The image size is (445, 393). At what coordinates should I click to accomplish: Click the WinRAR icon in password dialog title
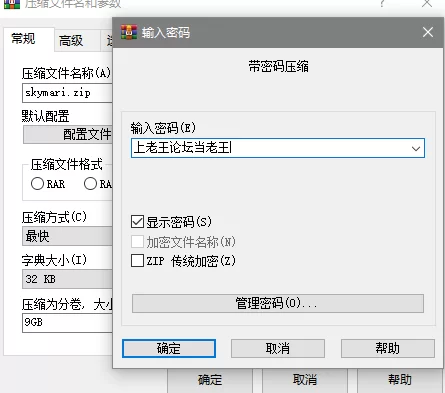pos(129,32)
